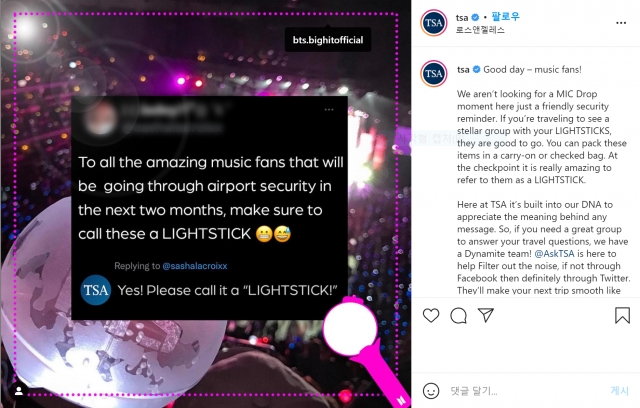
Task: Click the tsa username in the caption
Action: pos(463,70)
